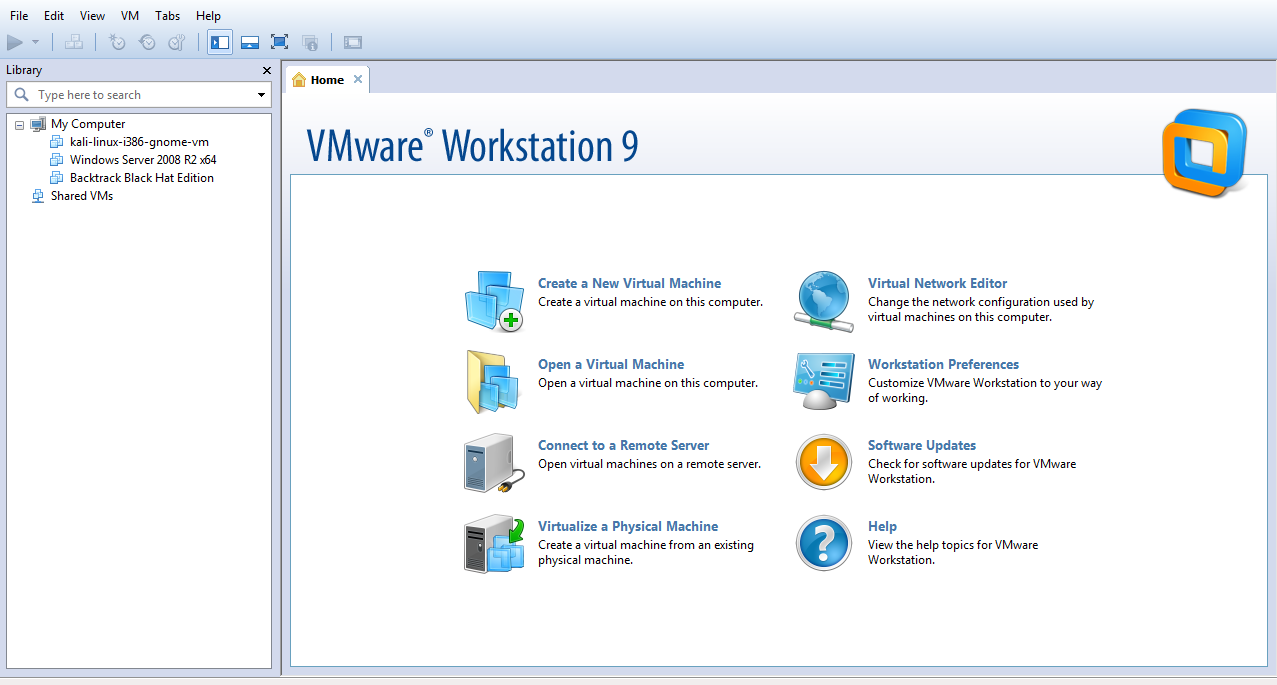Open the Tabs menu
This screenshot has width=1277, height=685.
point(168,16)
